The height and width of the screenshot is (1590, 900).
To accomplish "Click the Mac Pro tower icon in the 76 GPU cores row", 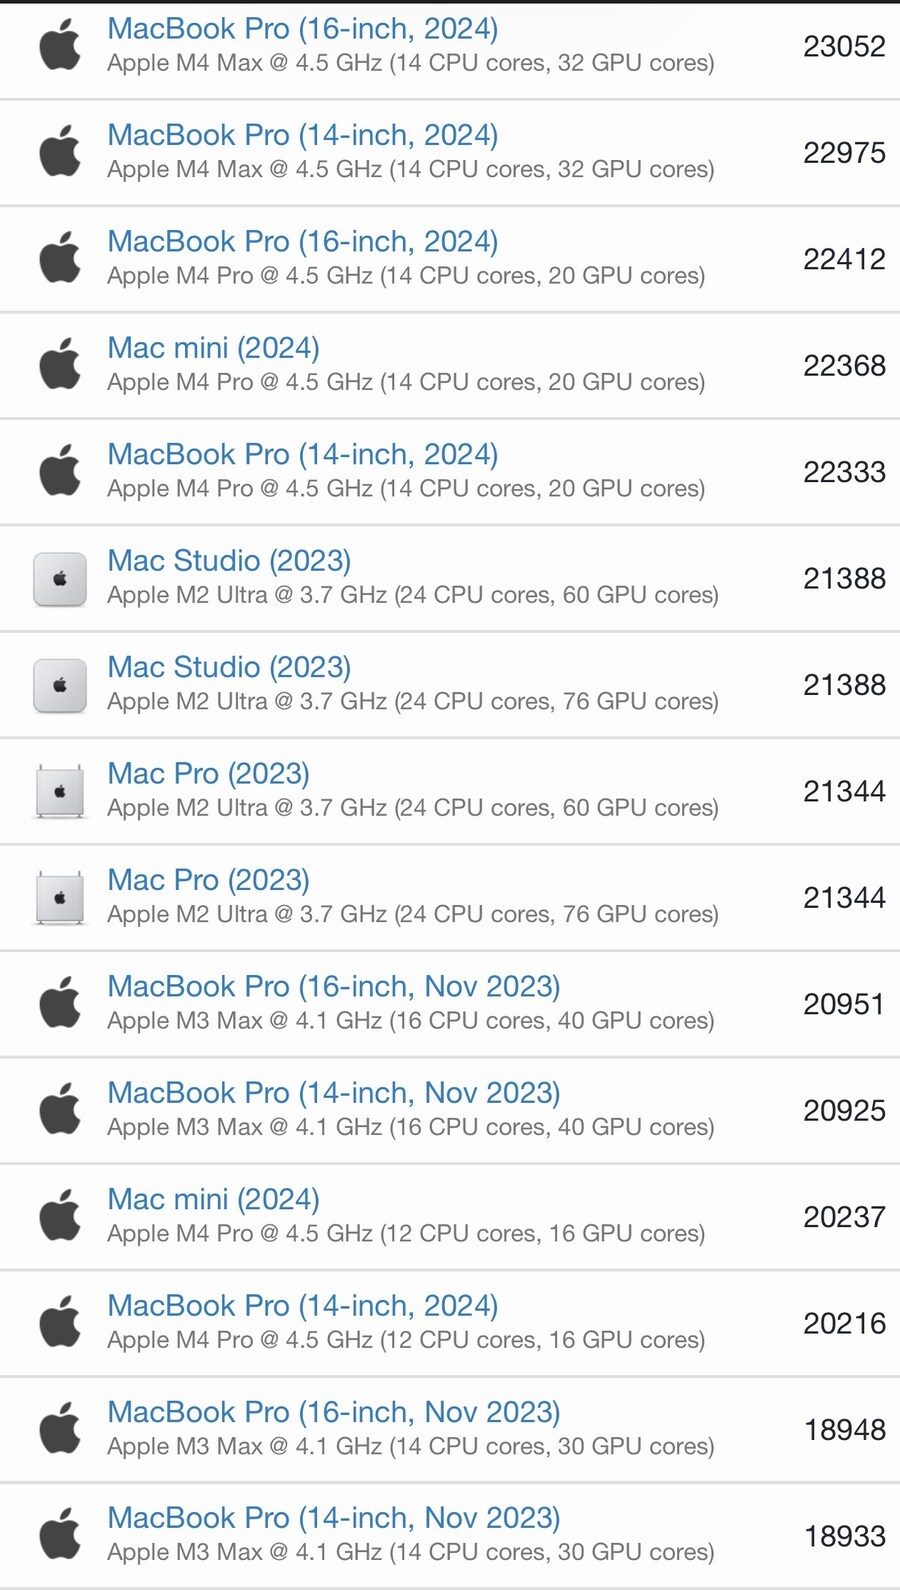I will click(60, 898).
